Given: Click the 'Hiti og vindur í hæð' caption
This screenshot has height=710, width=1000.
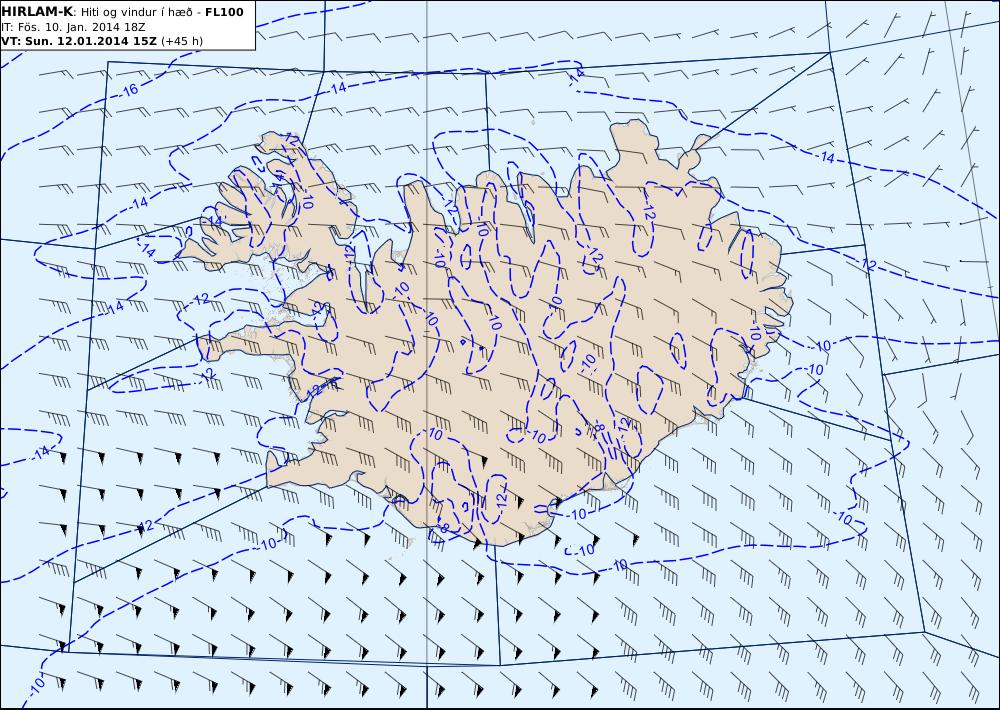Looking at the screenshot, I should (x=135, y=12).
